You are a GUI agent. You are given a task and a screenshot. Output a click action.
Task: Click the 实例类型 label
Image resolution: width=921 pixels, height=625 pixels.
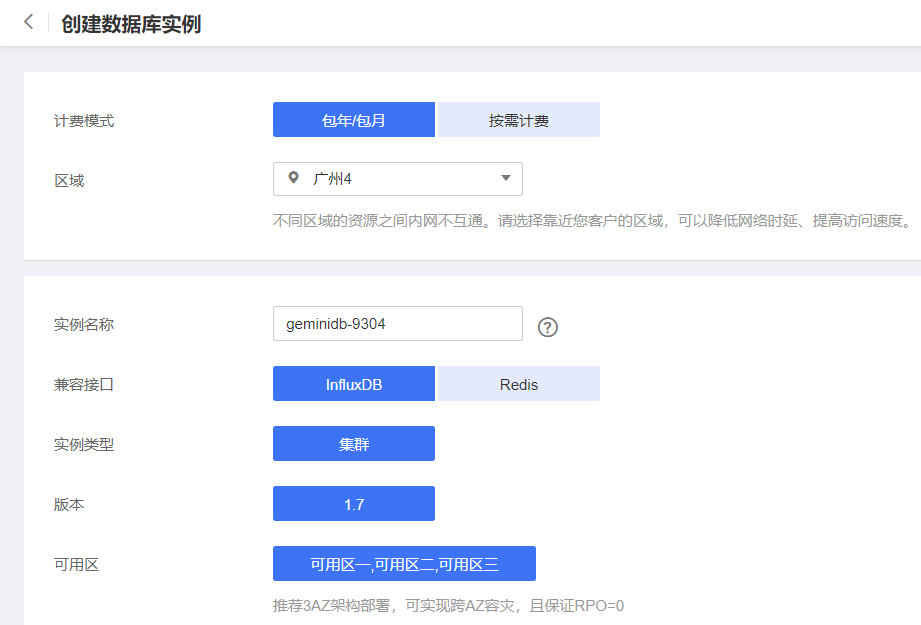tap(84, 445)
